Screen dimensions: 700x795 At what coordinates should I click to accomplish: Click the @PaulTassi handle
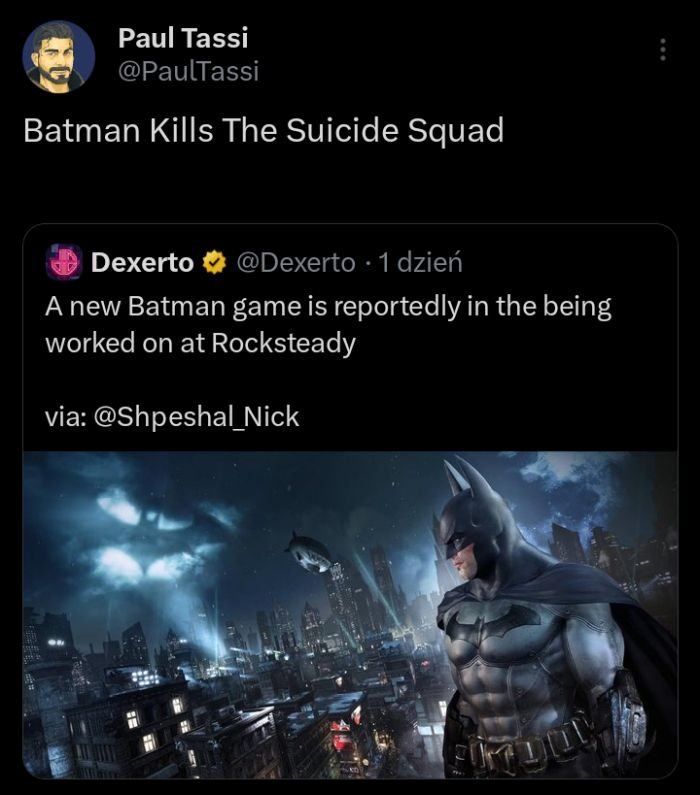tap(188, 70)
